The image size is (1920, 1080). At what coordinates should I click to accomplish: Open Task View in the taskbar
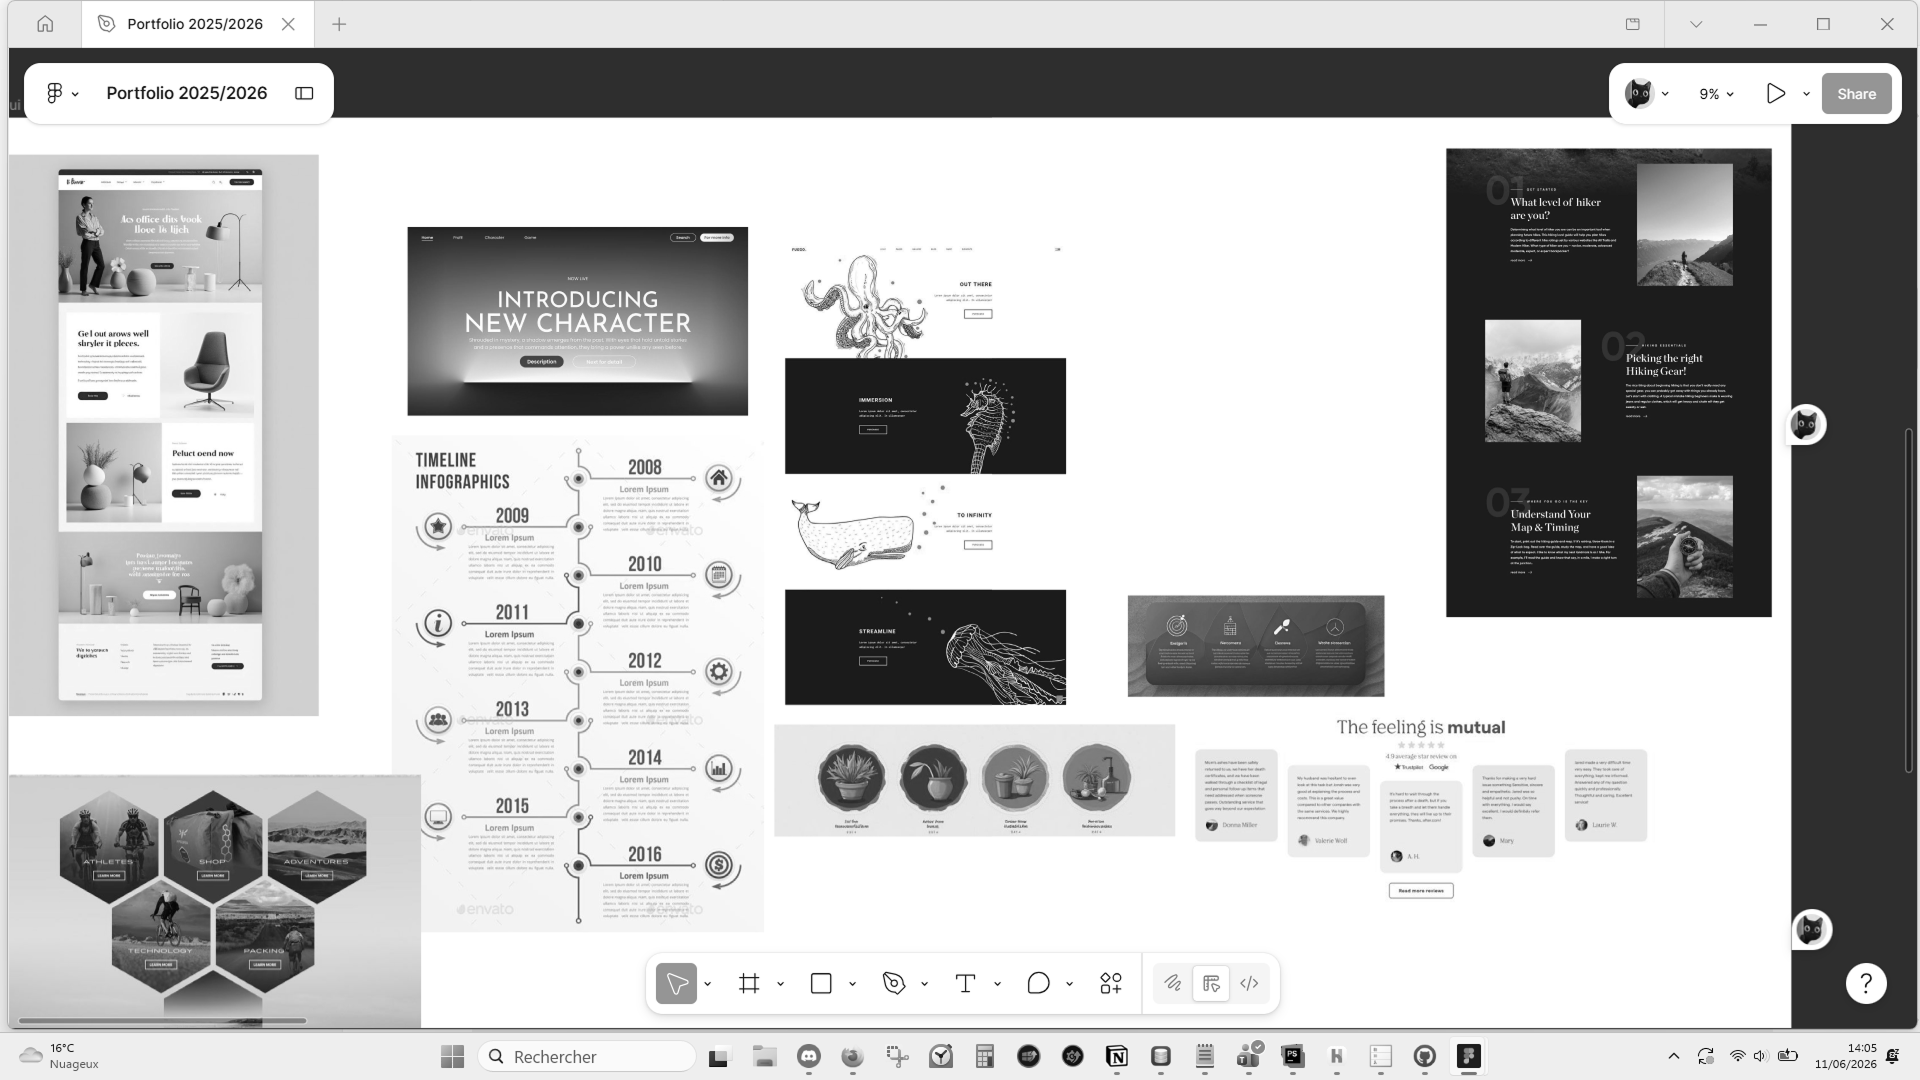click(x=719, y=1056)
